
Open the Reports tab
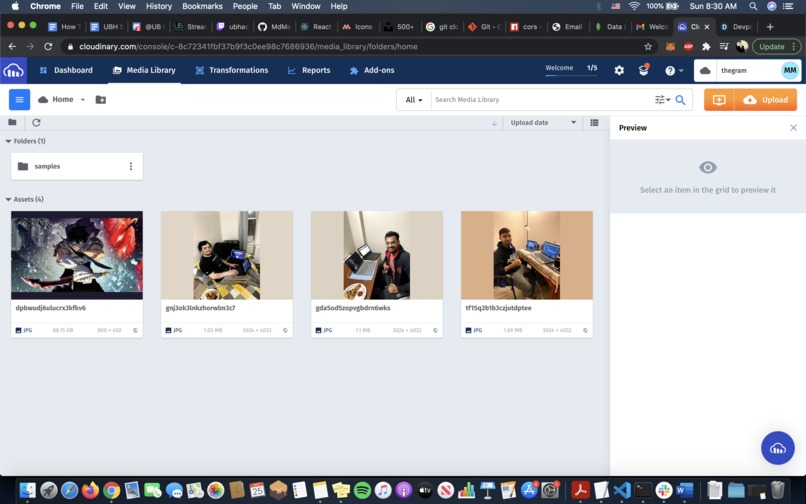[x=309, y=70]
